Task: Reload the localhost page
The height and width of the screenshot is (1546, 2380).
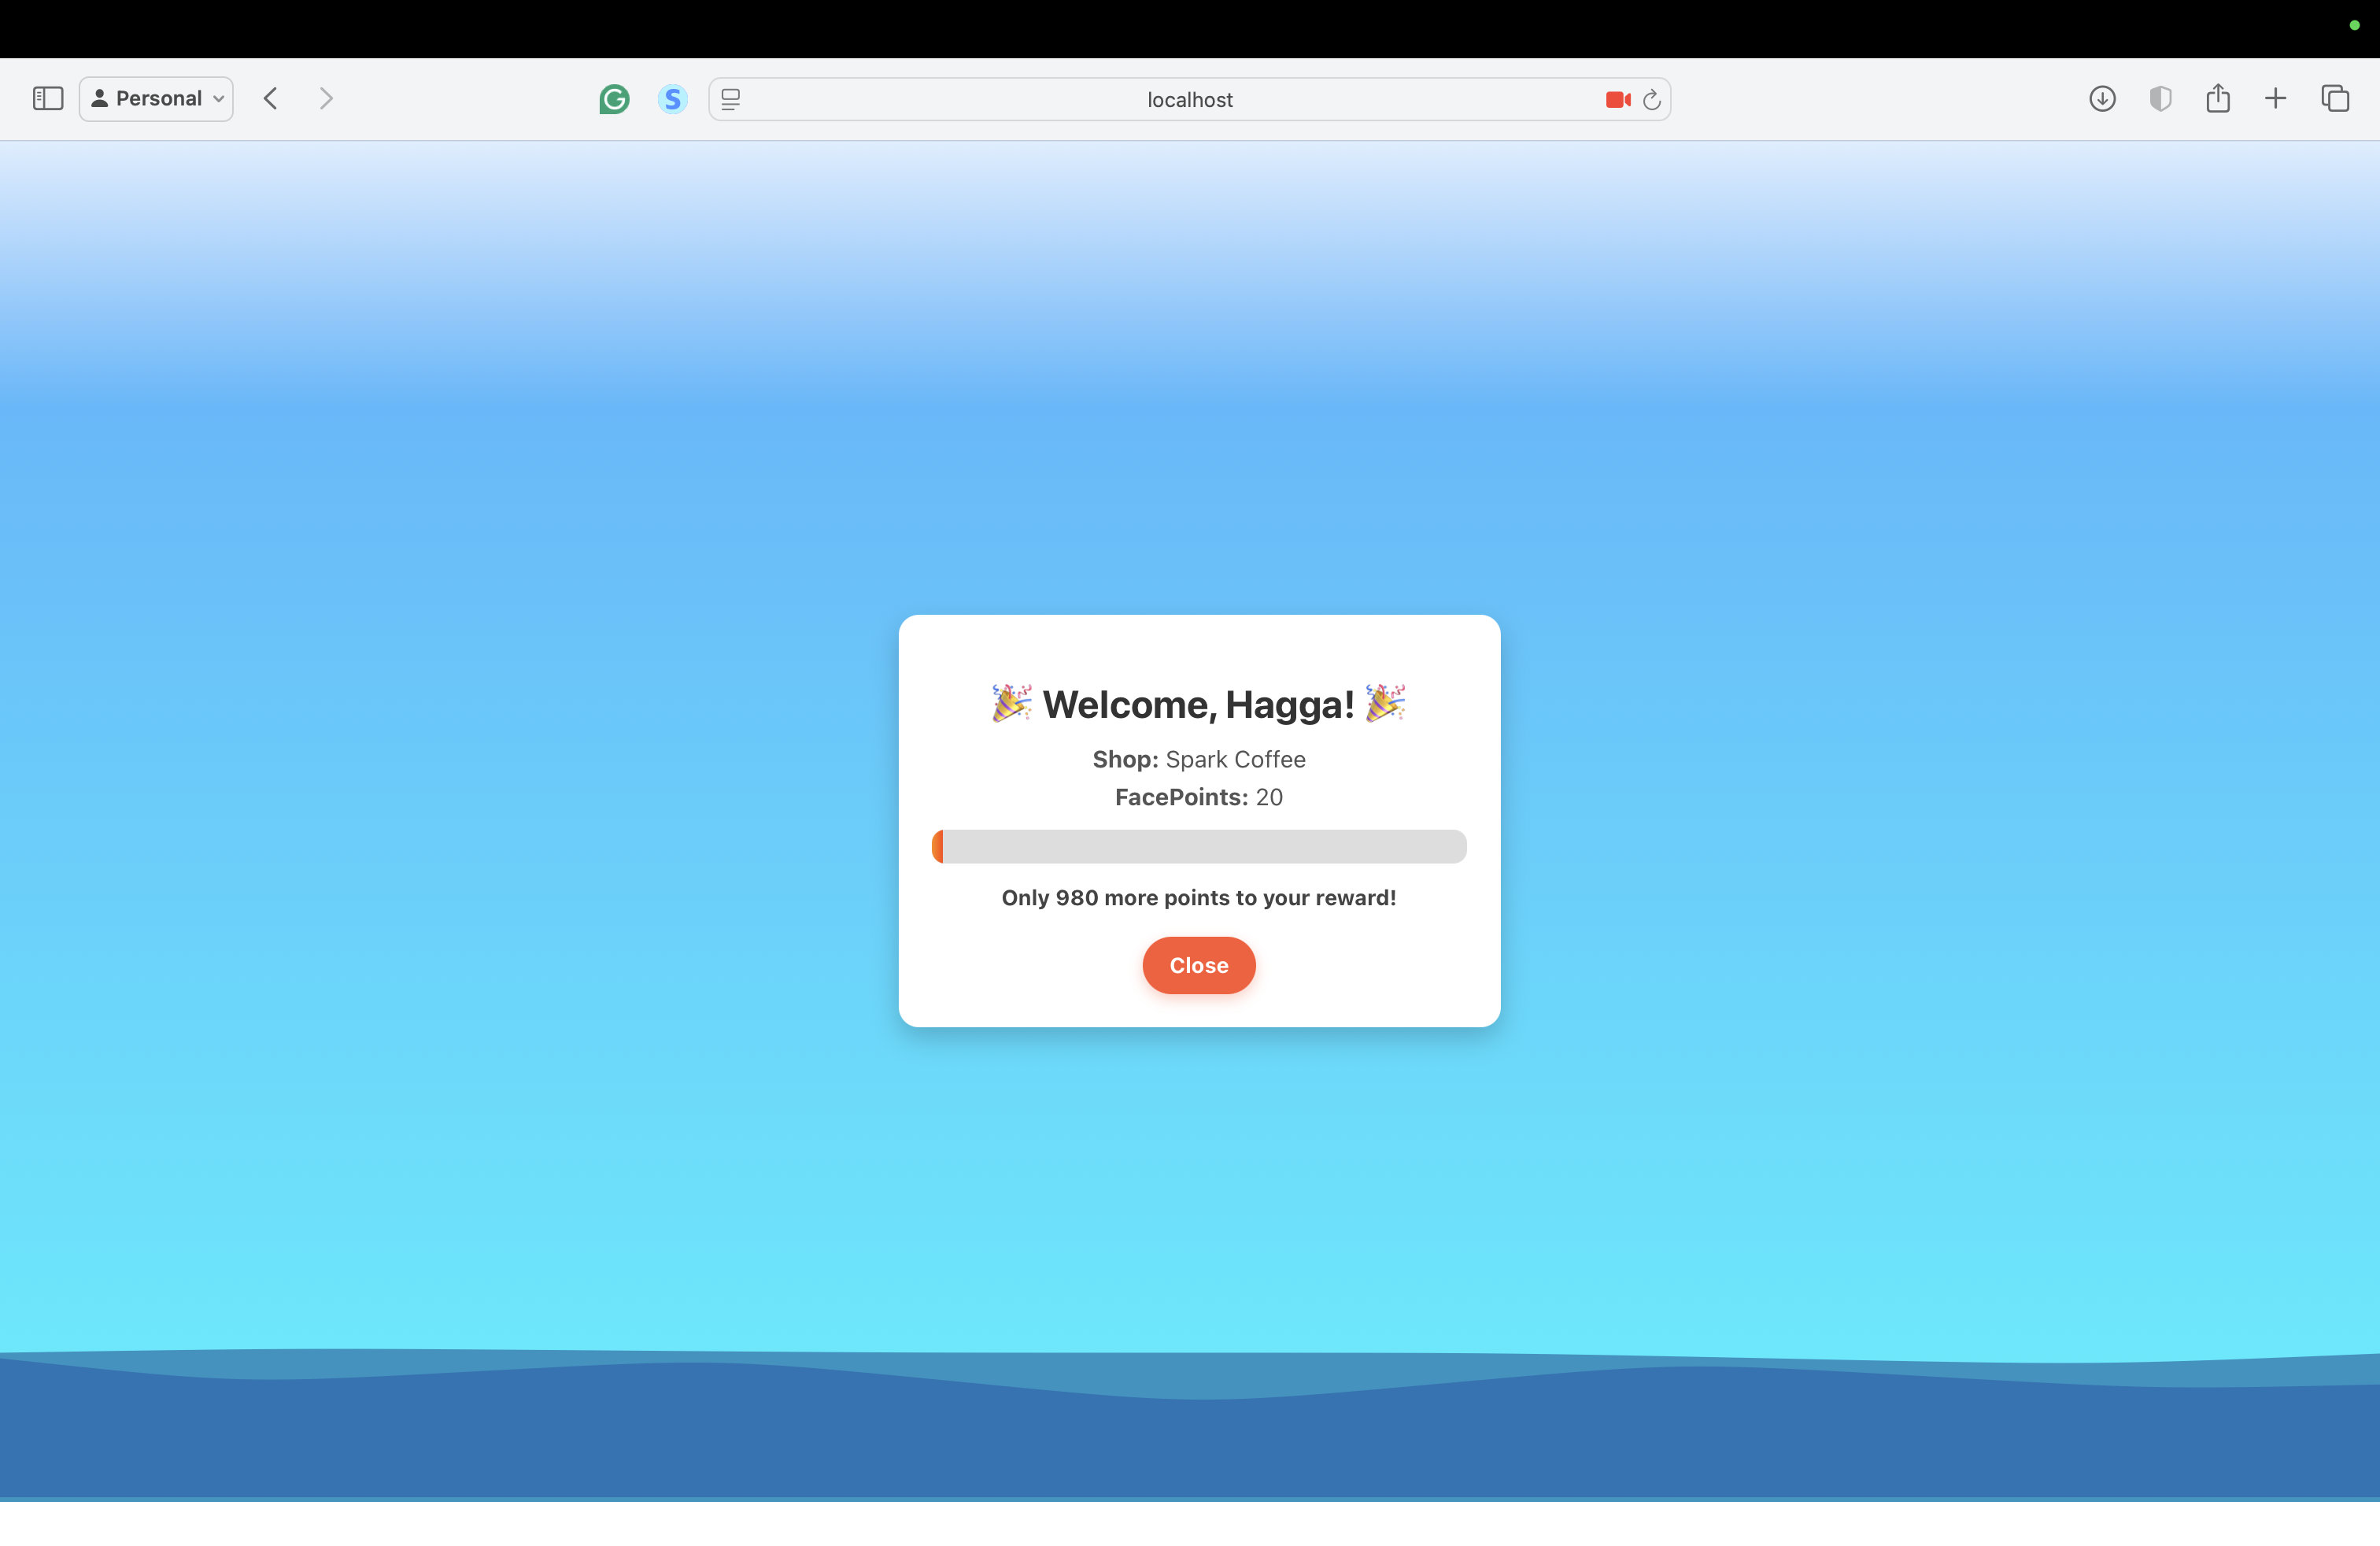Action: point(1652,99)
